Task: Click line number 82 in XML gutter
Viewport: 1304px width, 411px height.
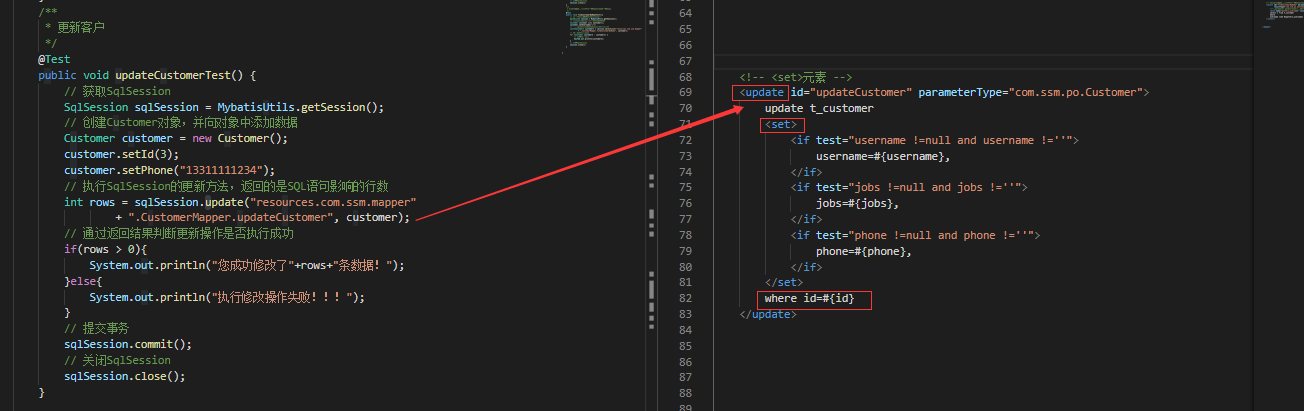Action: click(x=685, y=298)
